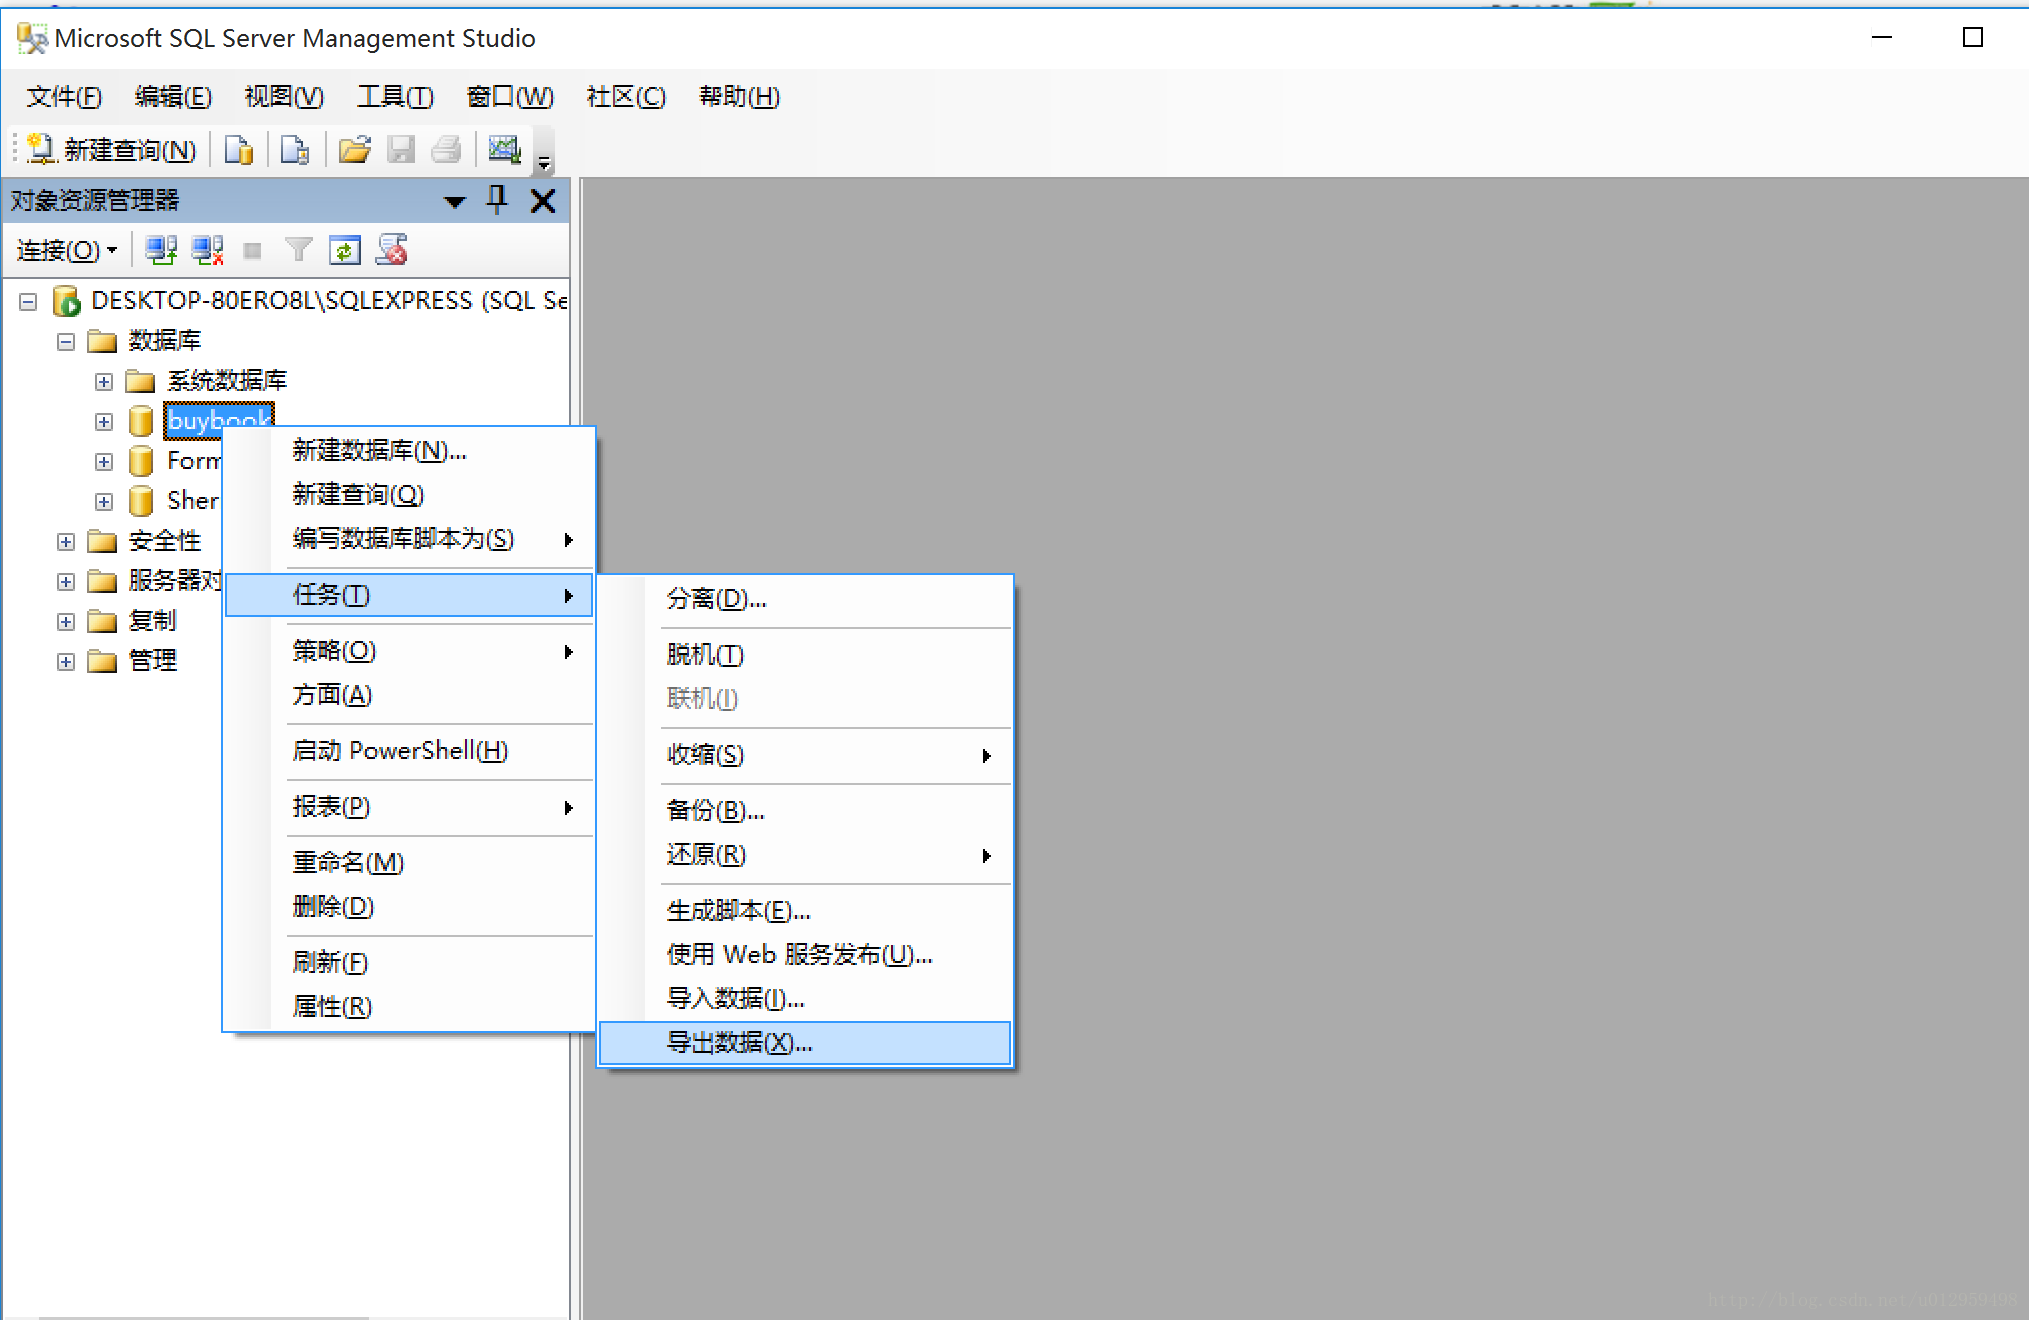Open the 工具(T) menu
2029x1320 pixels.
click(x=395, y=97)
